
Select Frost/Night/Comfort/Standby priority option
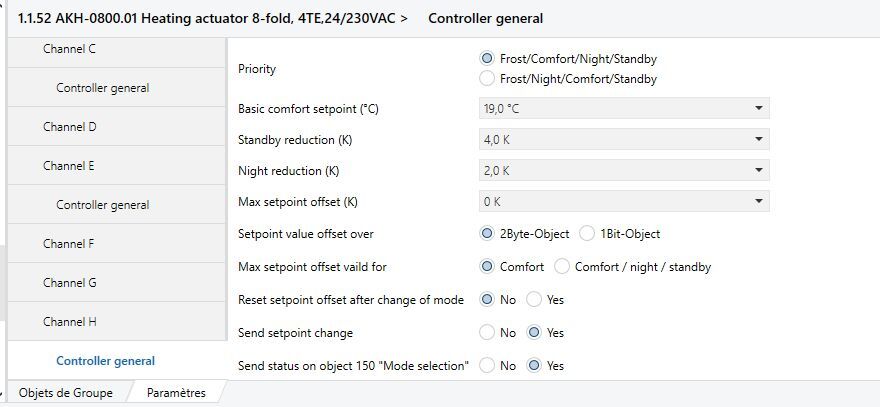(x=487, y=78)
